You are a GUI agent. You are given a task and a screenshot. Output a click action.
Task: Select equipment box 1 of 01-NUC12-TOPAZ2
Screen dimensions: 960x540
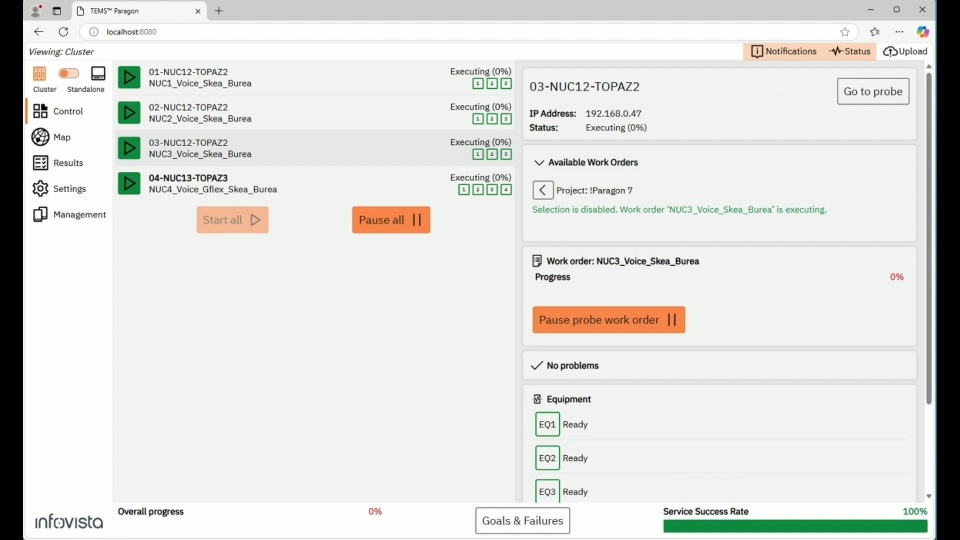point(478,83)
